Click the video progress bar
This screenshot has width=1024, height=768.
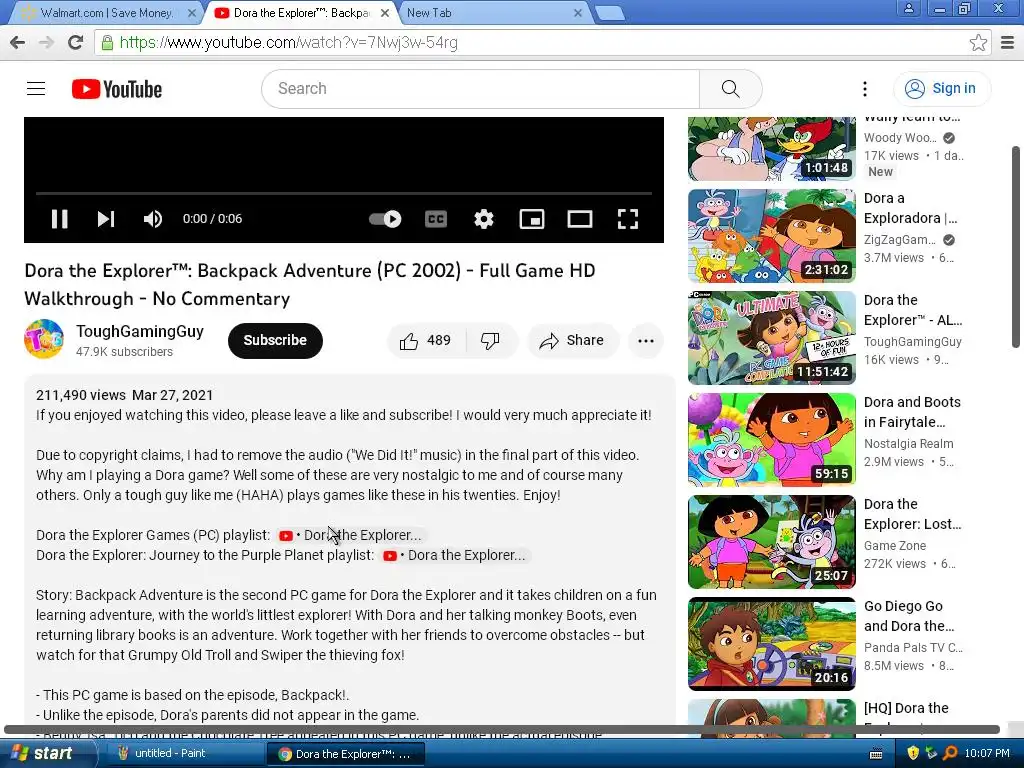(344, 193)
